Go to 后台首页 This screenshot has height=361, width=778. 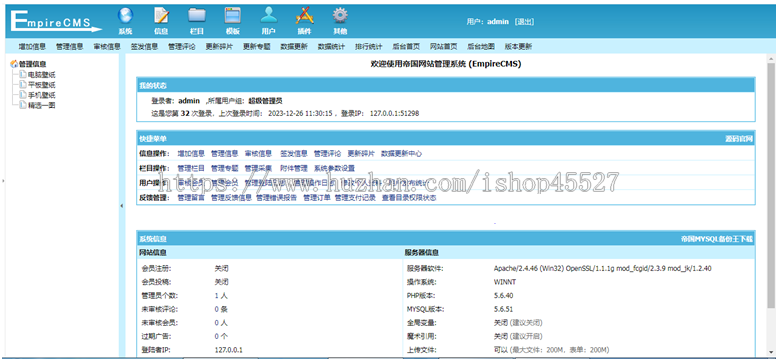406,47
